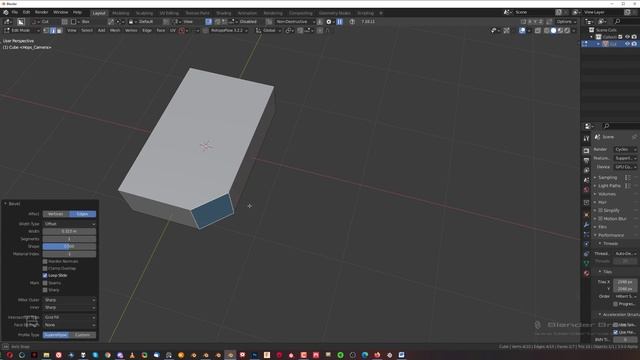Open the Face Strength None dropdown
640x360 pixels.
click(x=69, y=325)
